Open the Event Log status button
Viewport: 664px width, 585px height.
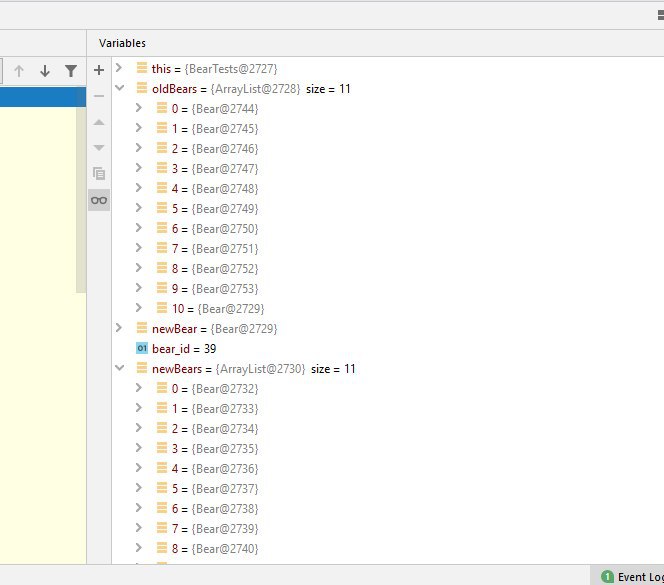(x=627, y=576)
